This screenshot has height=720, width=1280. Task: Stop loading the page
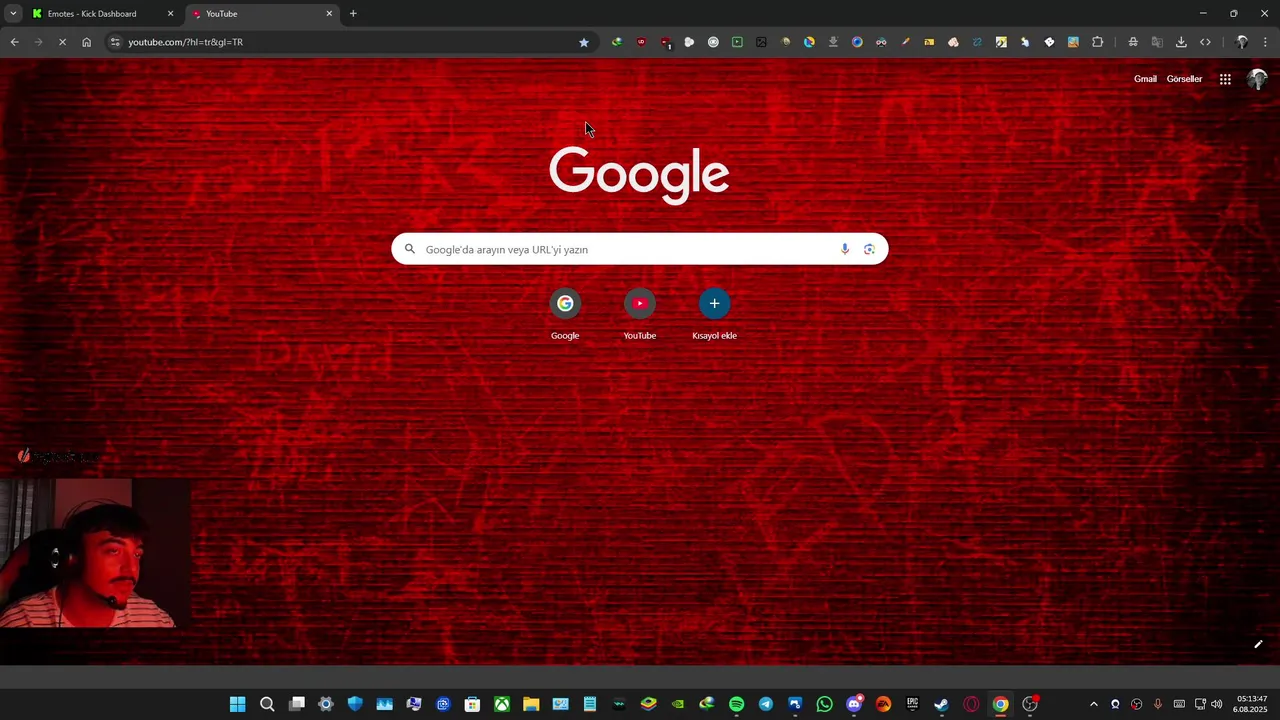pos(62,42)
